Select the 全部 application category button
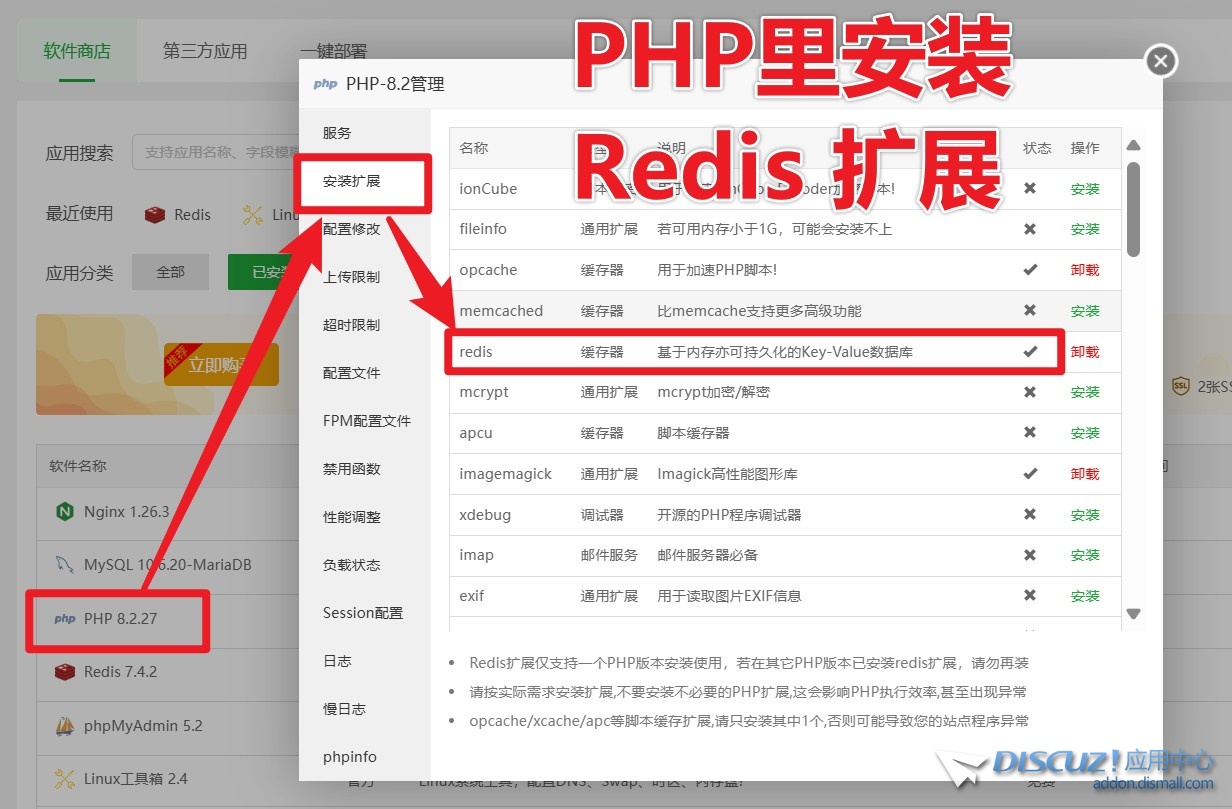Screen dimensions: 1232x809 coord(170,272)
